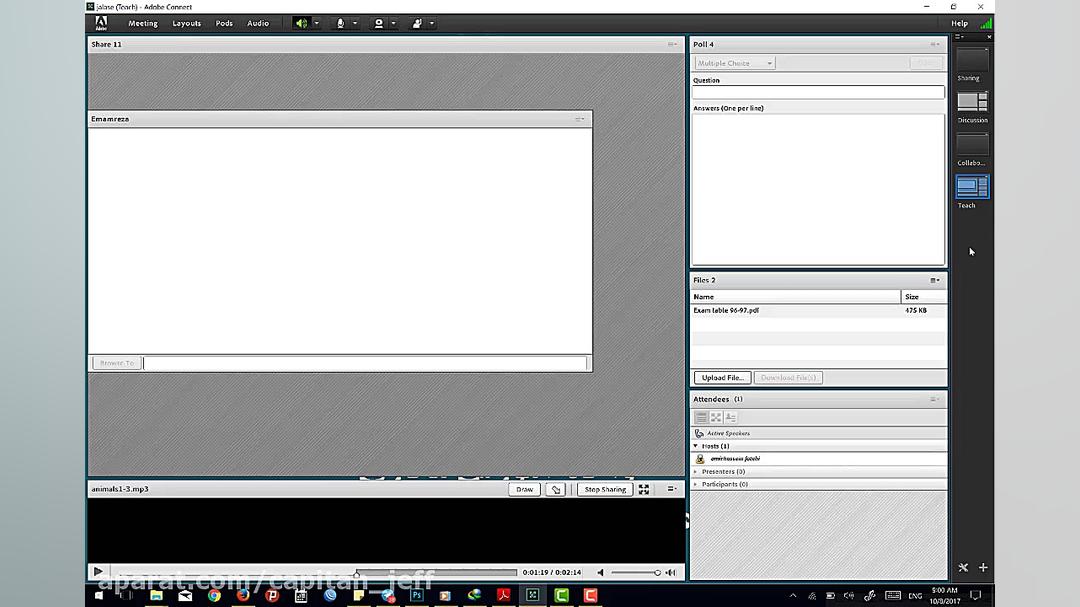Click the fullscreen icon on animals1-3.mp3 pod
This screenshot has width=1080, height=607.
(643, 489)
